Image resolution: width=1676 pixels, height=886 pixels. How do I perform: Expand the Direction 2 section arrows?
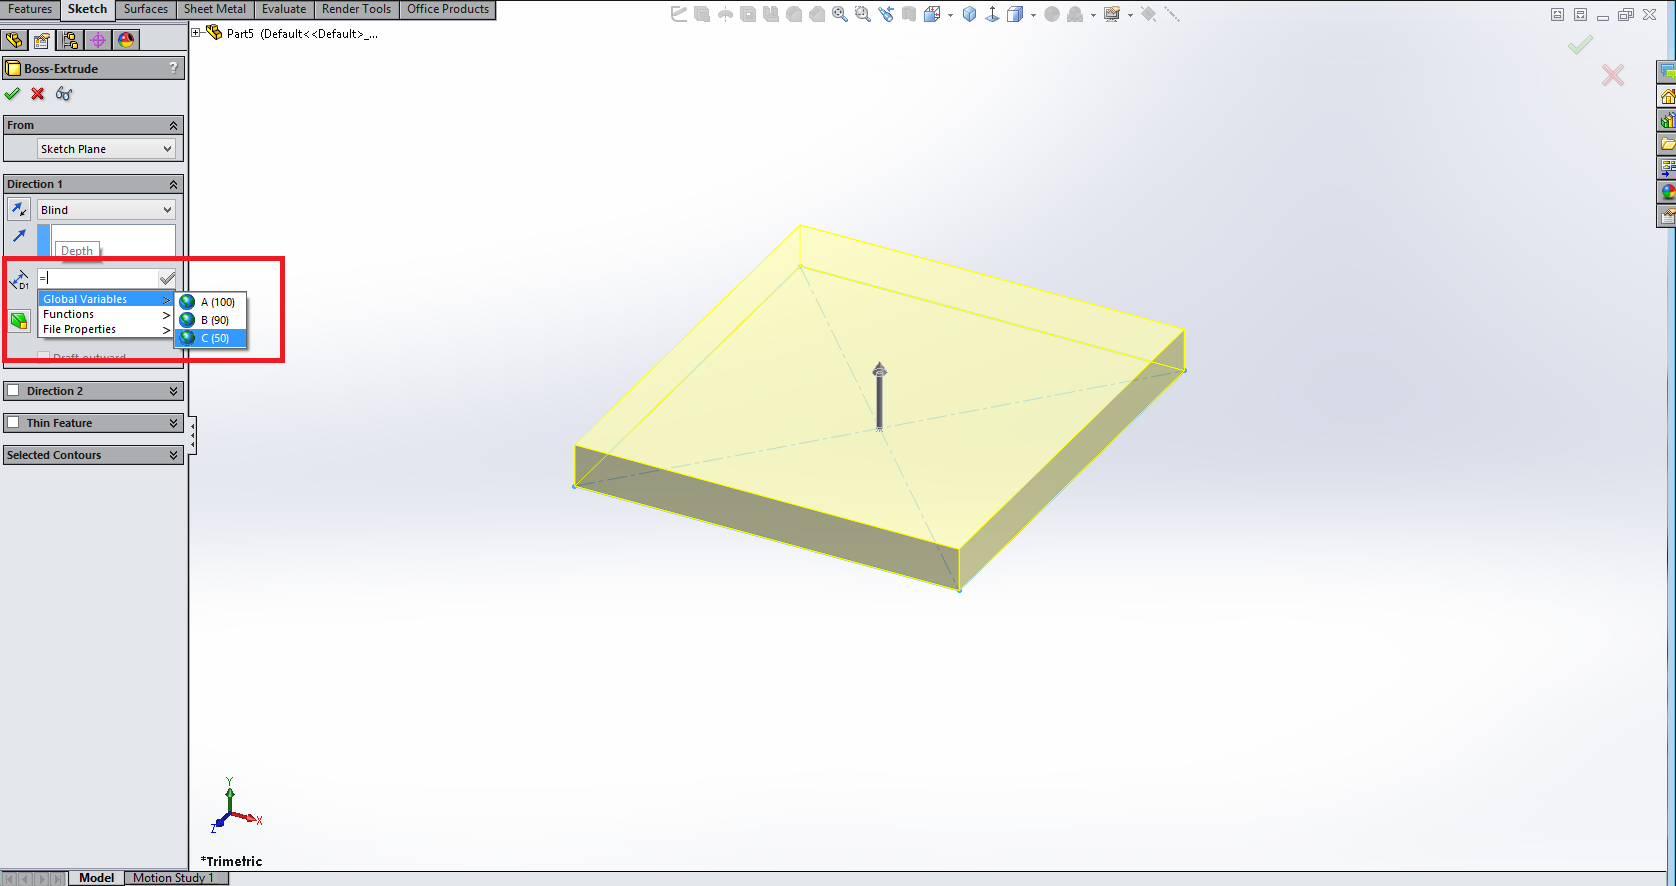click(x=174, y=391)
